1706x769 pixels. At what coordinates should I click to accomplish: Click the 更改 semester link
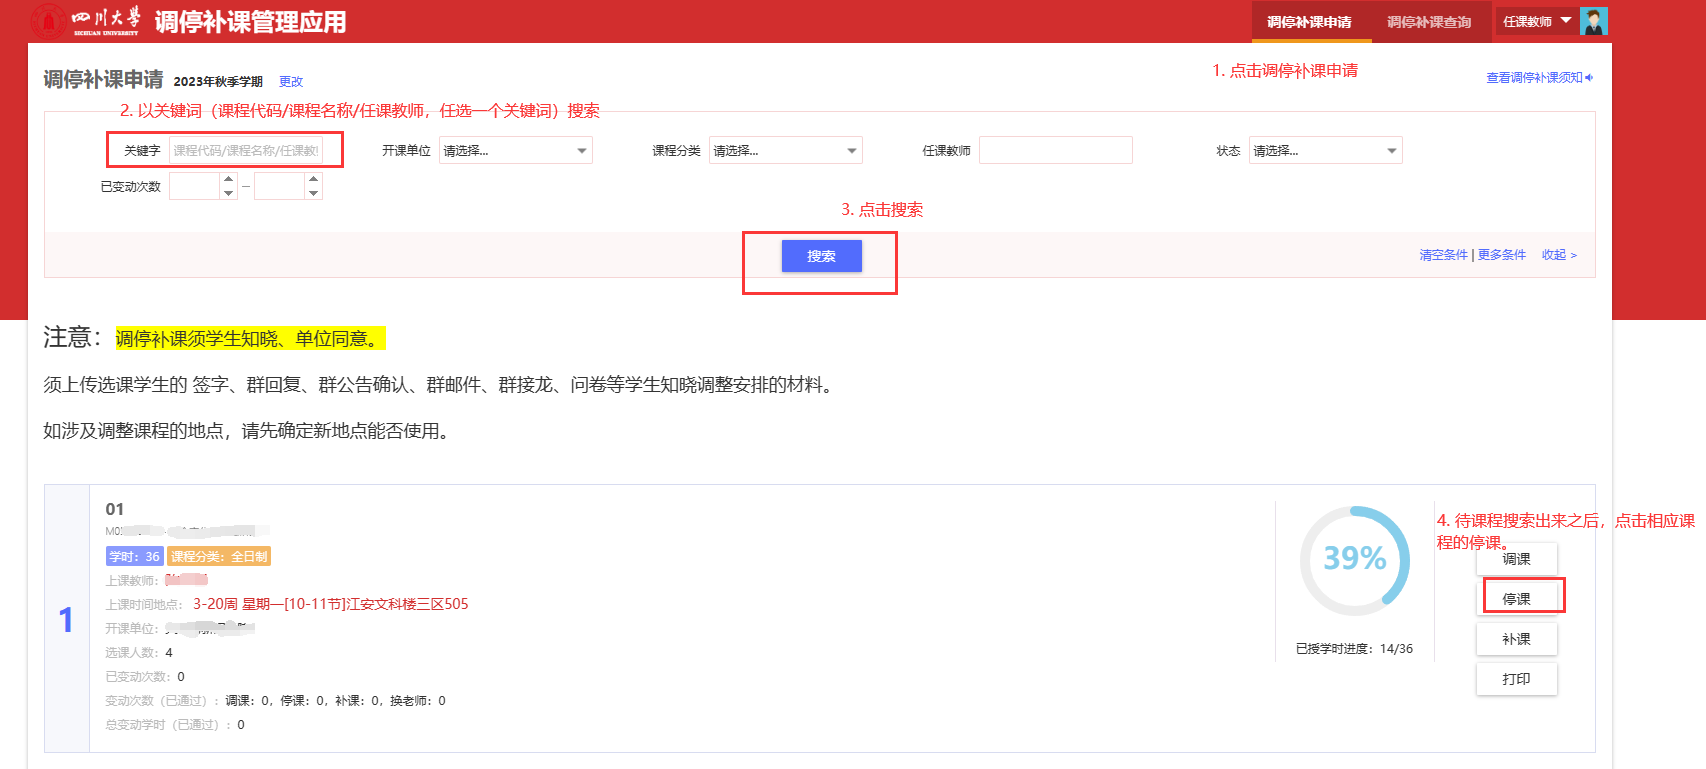(291, 82)
